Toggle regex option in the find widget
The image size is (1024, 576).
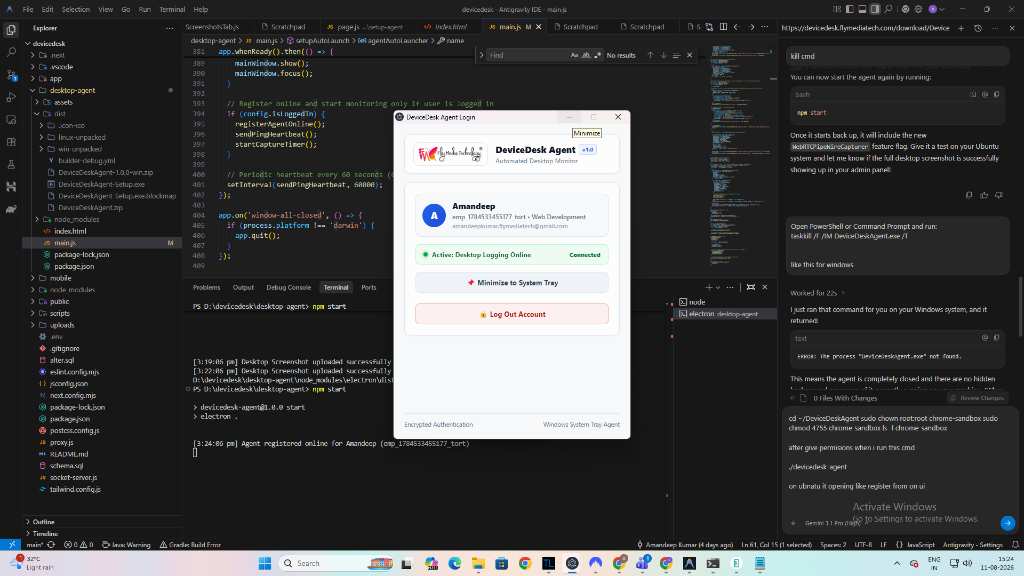598,56
